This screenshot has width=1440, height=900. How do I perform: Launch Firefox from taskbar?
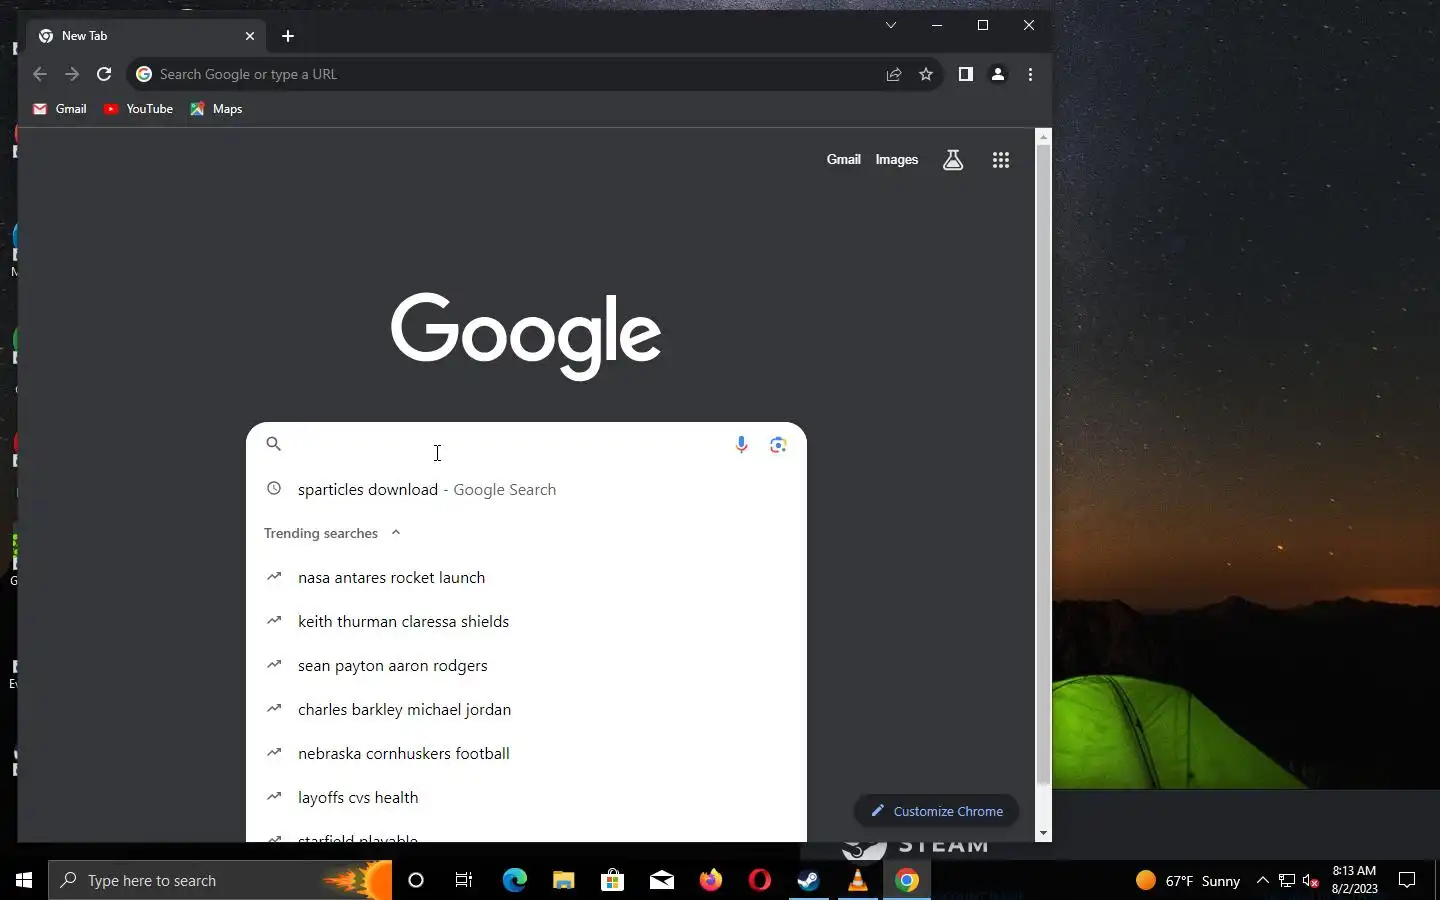click(710, 880)
